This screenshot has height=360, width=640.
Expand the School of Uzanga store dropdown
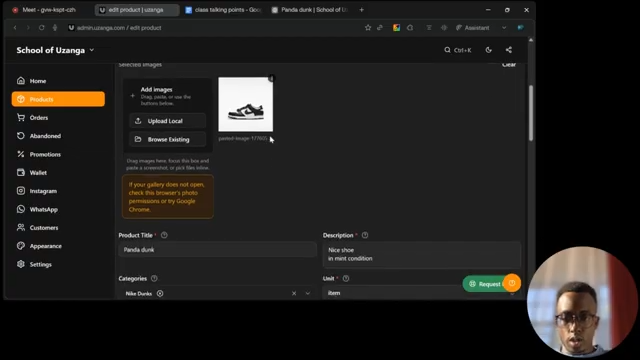[x=55, y=50]
